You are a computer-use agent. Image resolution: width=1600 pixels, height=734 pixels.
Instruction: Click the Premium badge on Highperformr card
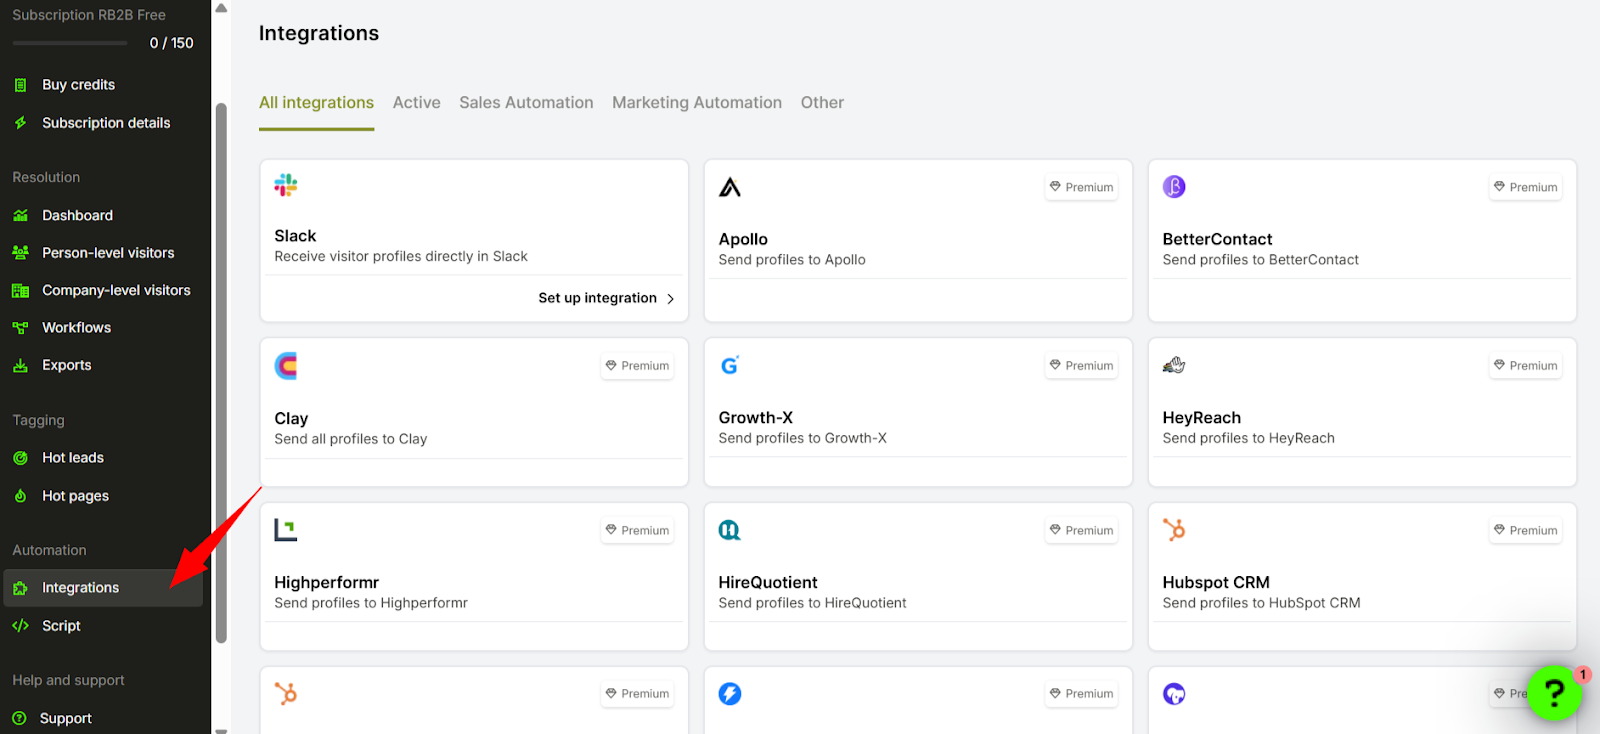tap(637, 530)
